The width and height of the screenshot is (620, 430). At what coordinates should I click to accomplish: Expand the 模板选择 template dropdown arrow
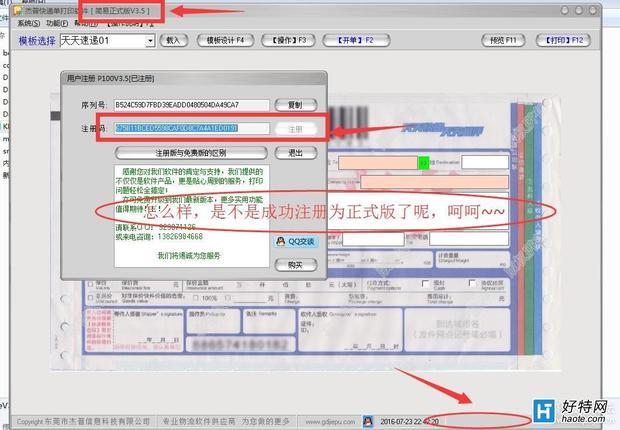(150, 40)
